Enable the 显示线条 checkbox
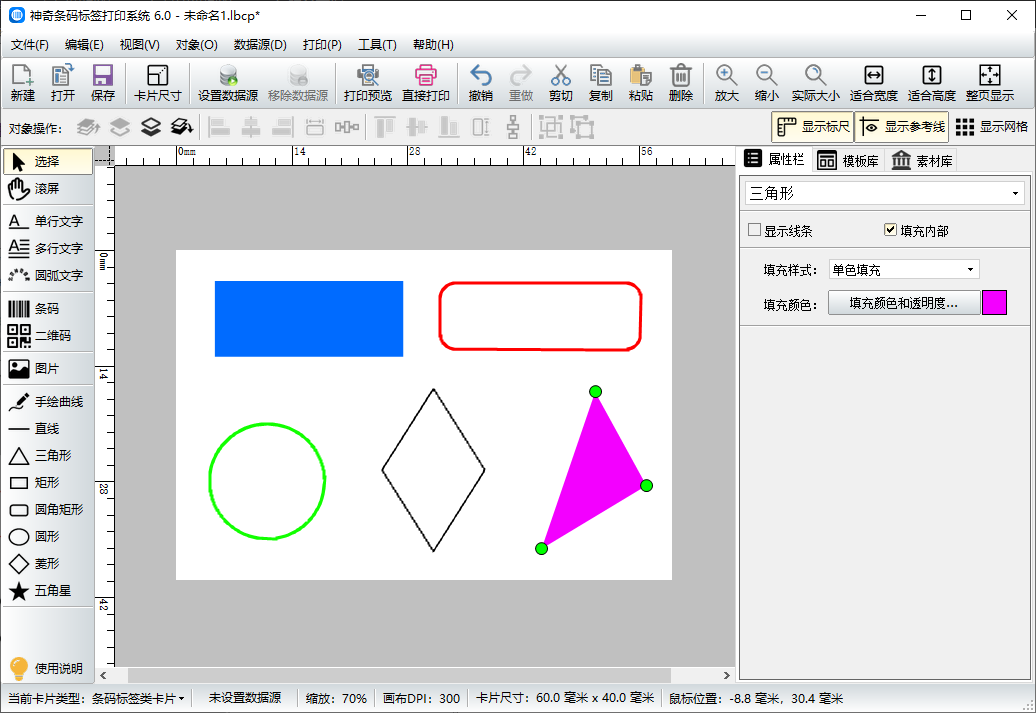 (x=755, y=231)
